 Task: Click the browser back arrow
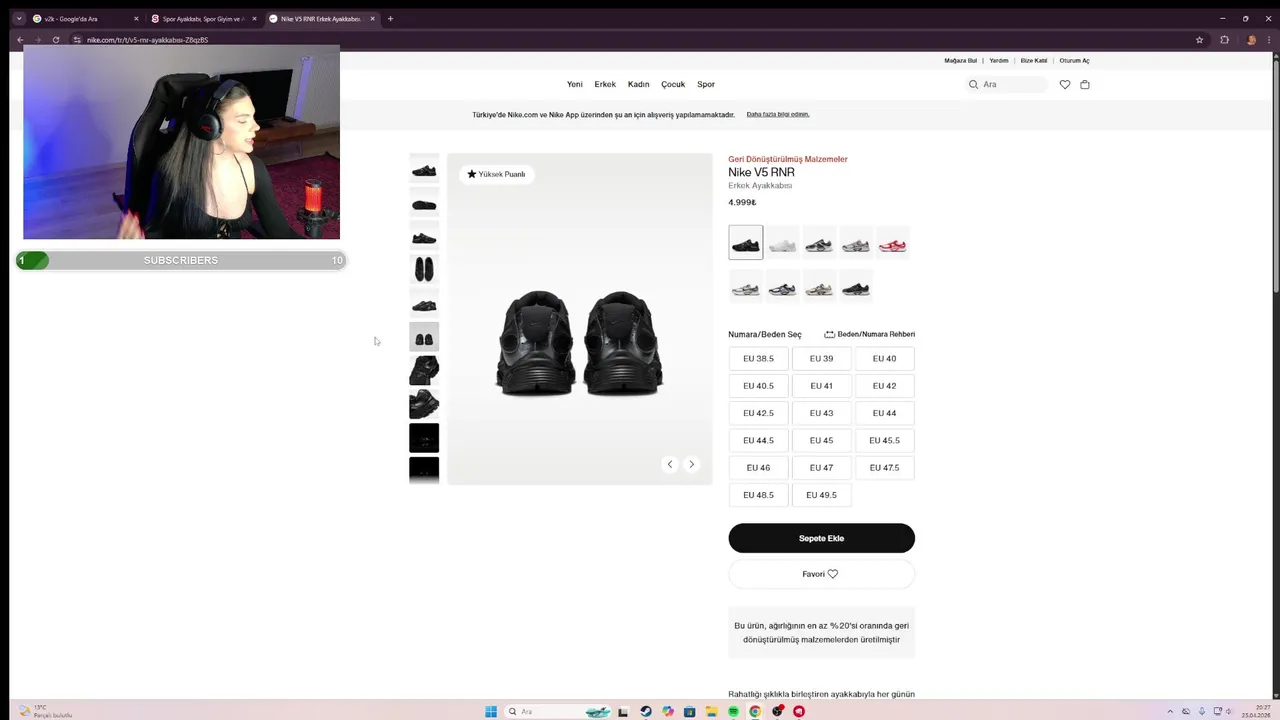point(20,40)
